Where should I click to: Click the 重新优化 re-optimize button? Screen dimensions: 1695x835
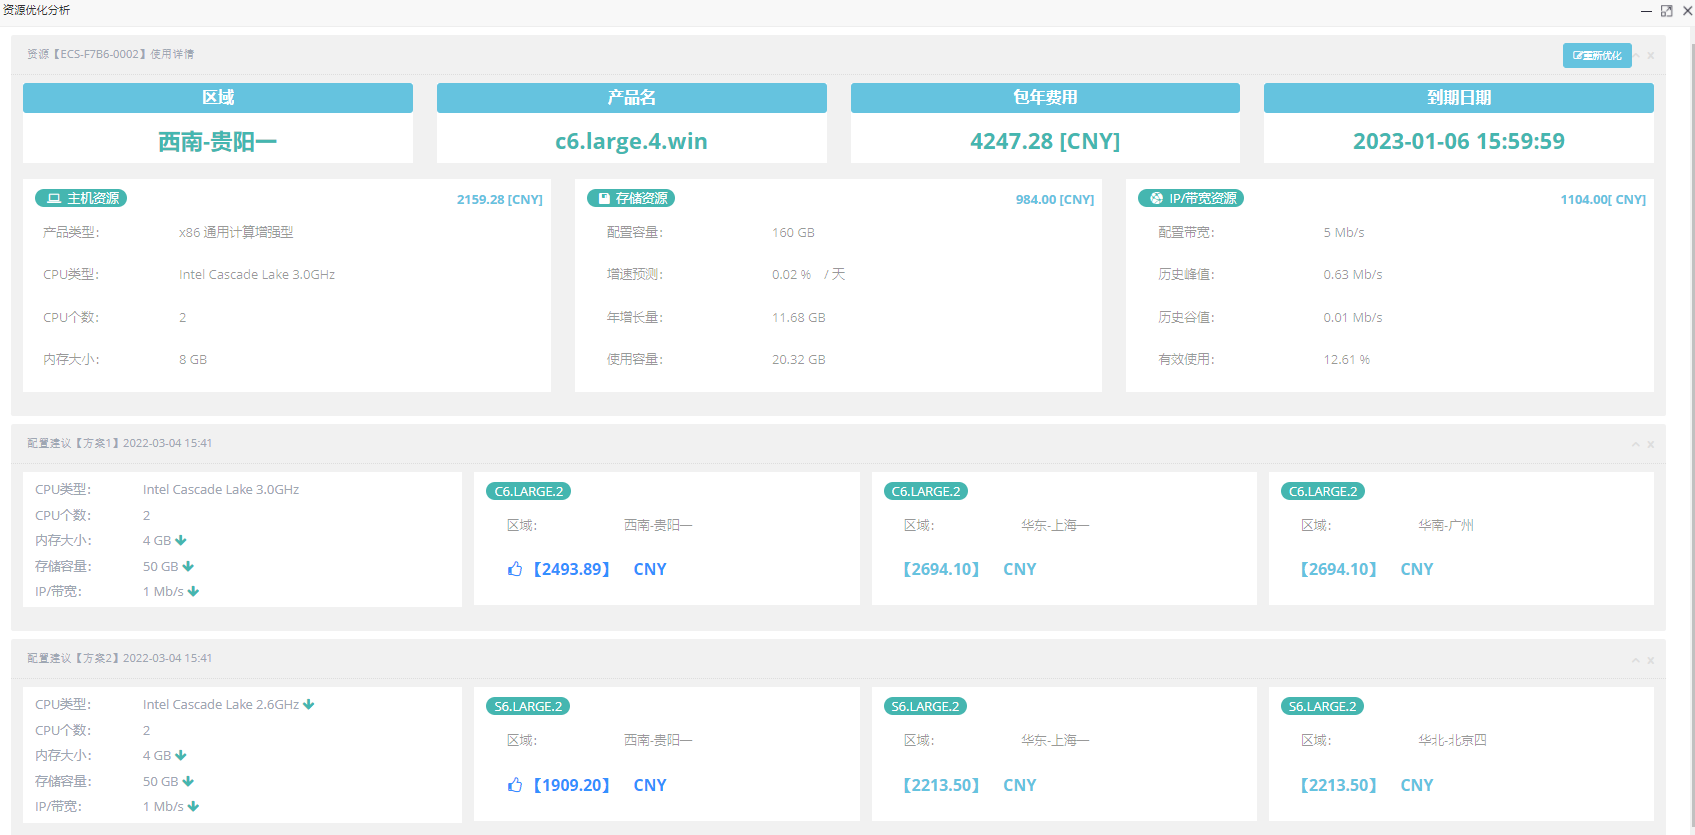(x=1596, y=56)
